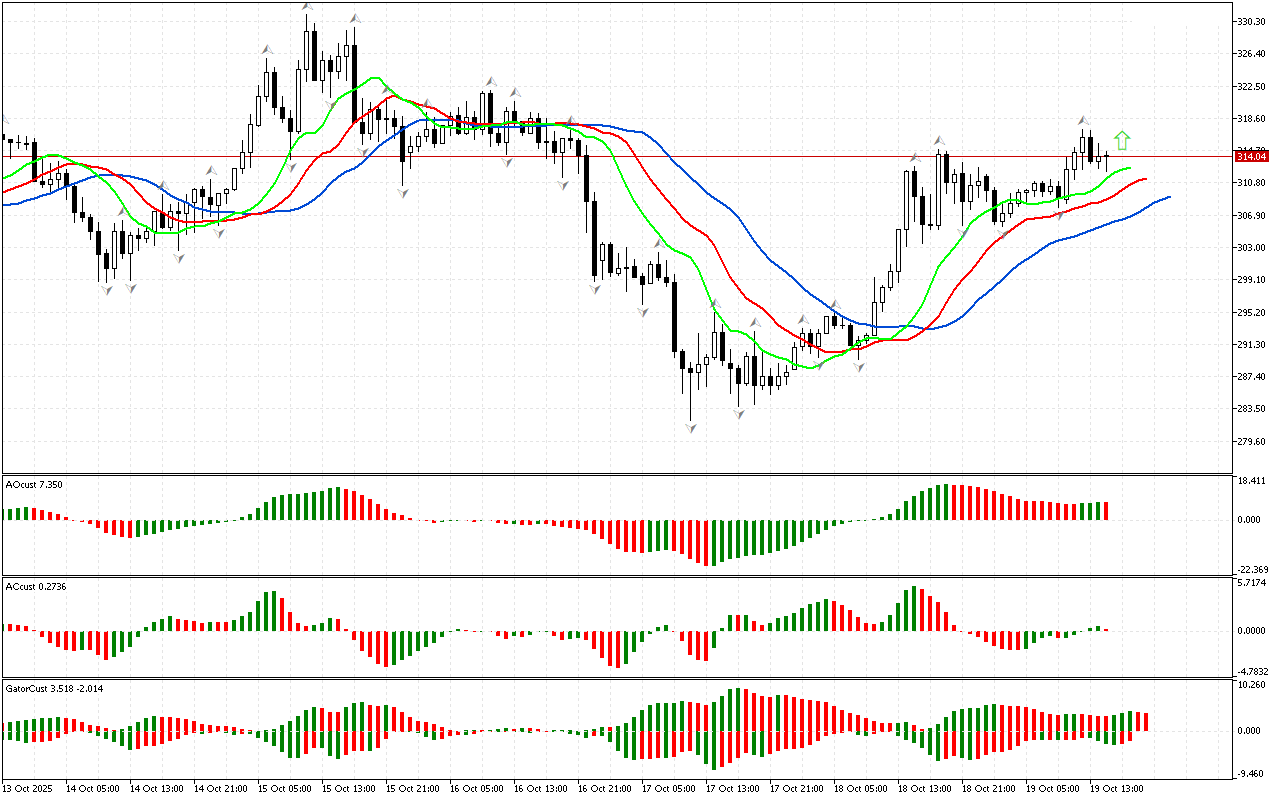
Task: Click the 18.411 scale value in AO panel
Action: (x=1253, y=481)
